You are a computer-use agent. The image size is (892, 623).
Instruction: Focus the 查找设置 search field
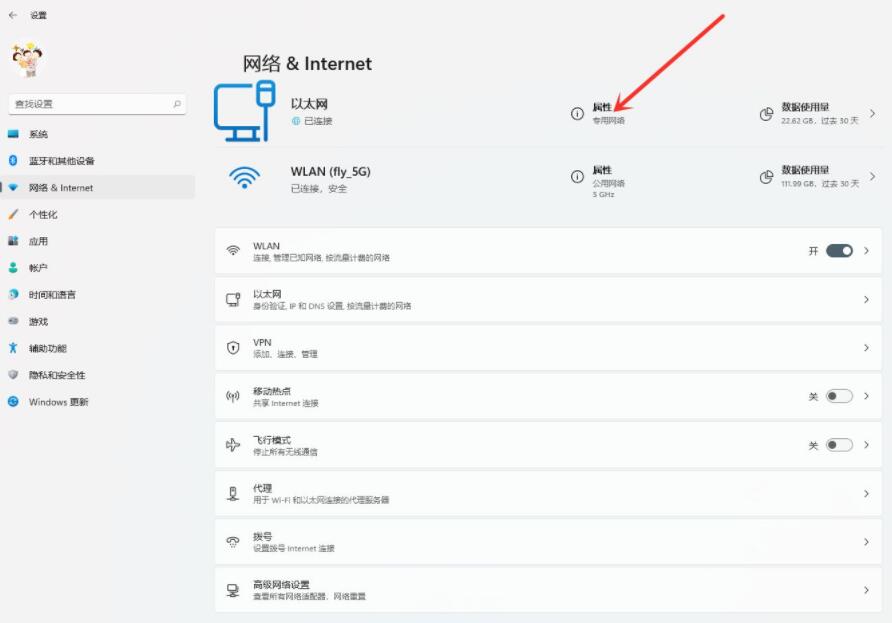click(x=97, y=104)
